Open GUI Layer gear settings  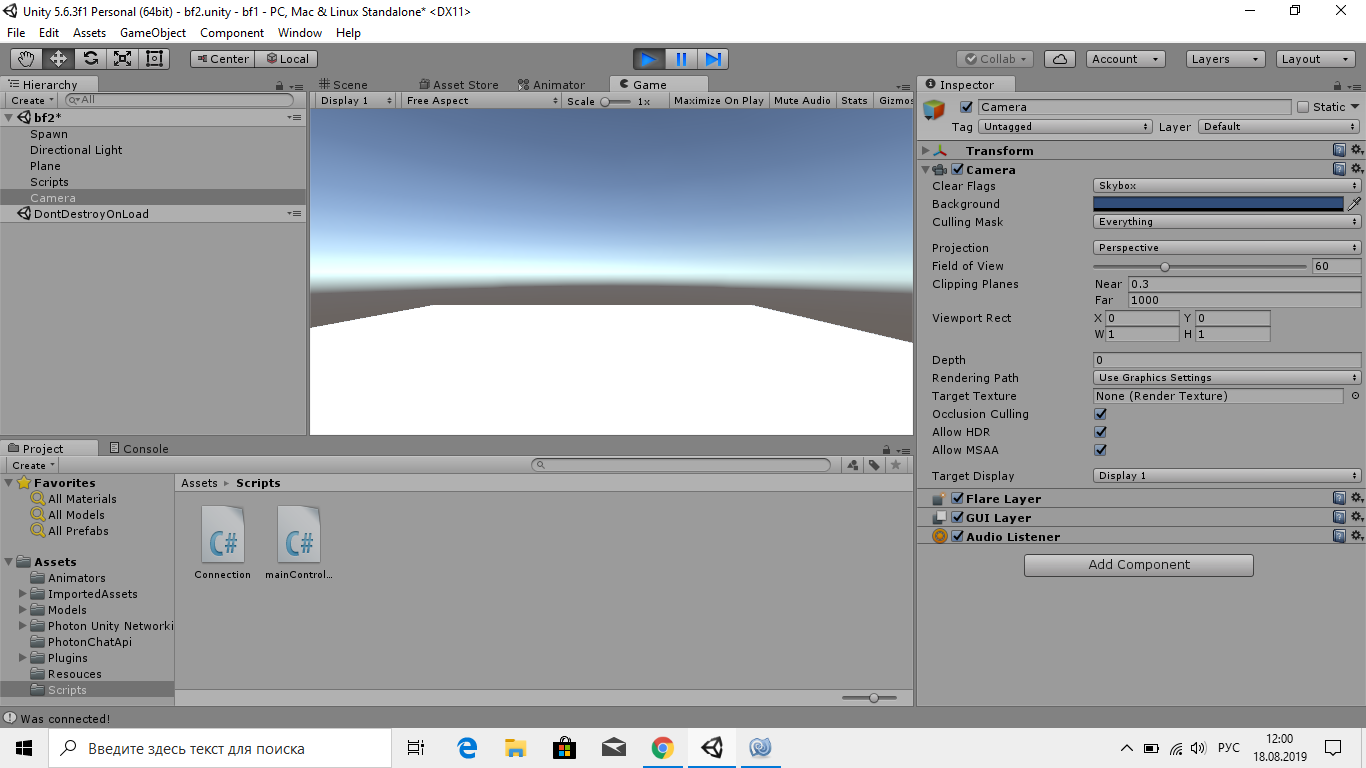(1356, 517)
